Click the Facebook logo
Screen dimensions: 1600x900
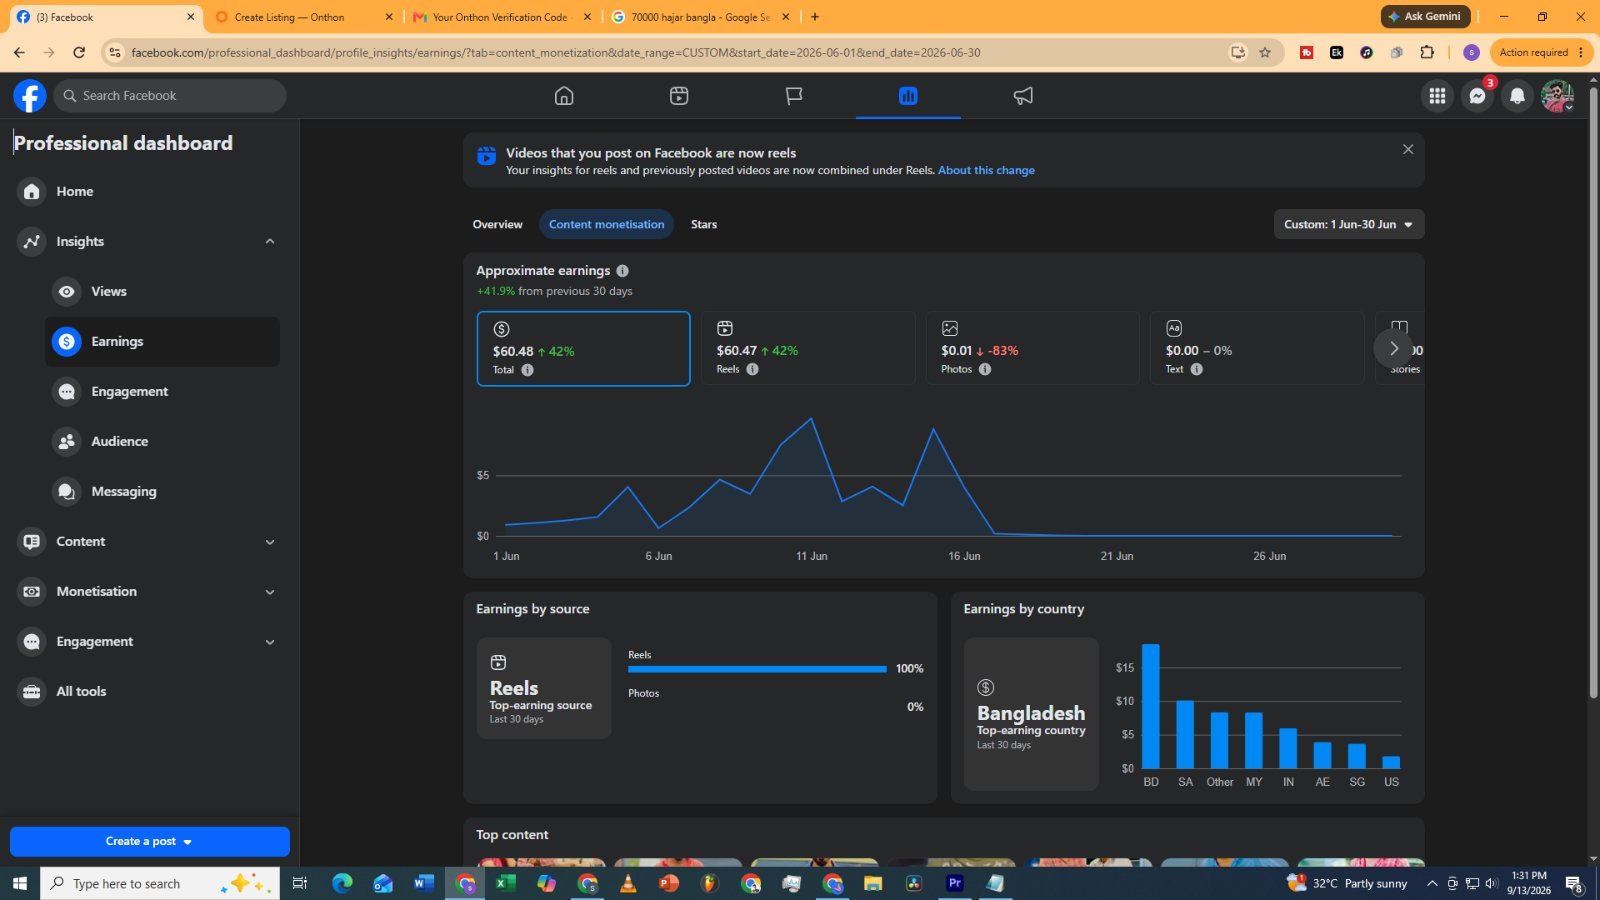coord(30,96)
